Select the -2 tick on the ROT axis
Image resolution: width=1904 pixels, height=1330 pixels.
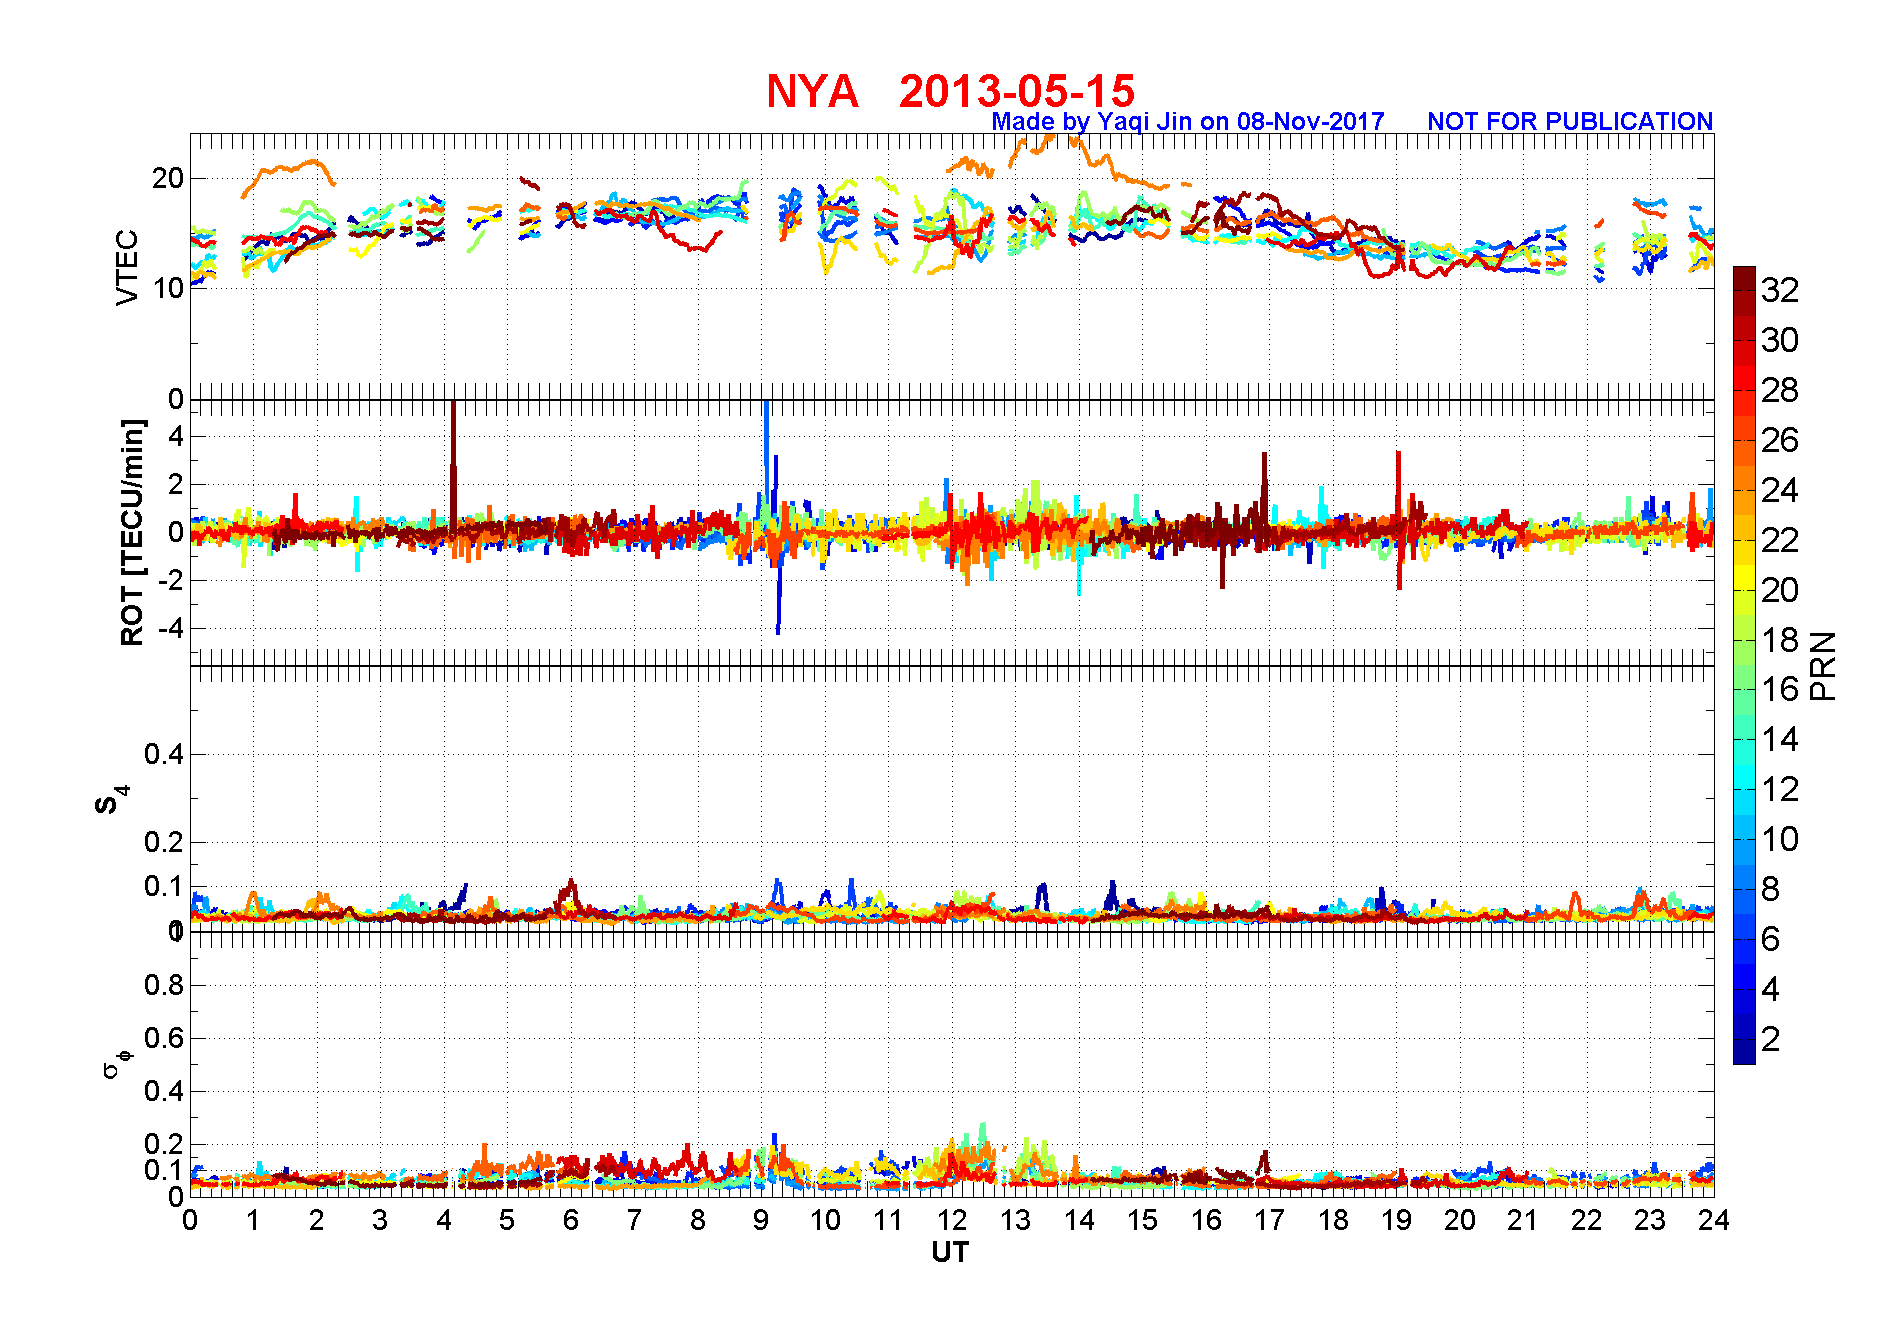coord(172,580)
